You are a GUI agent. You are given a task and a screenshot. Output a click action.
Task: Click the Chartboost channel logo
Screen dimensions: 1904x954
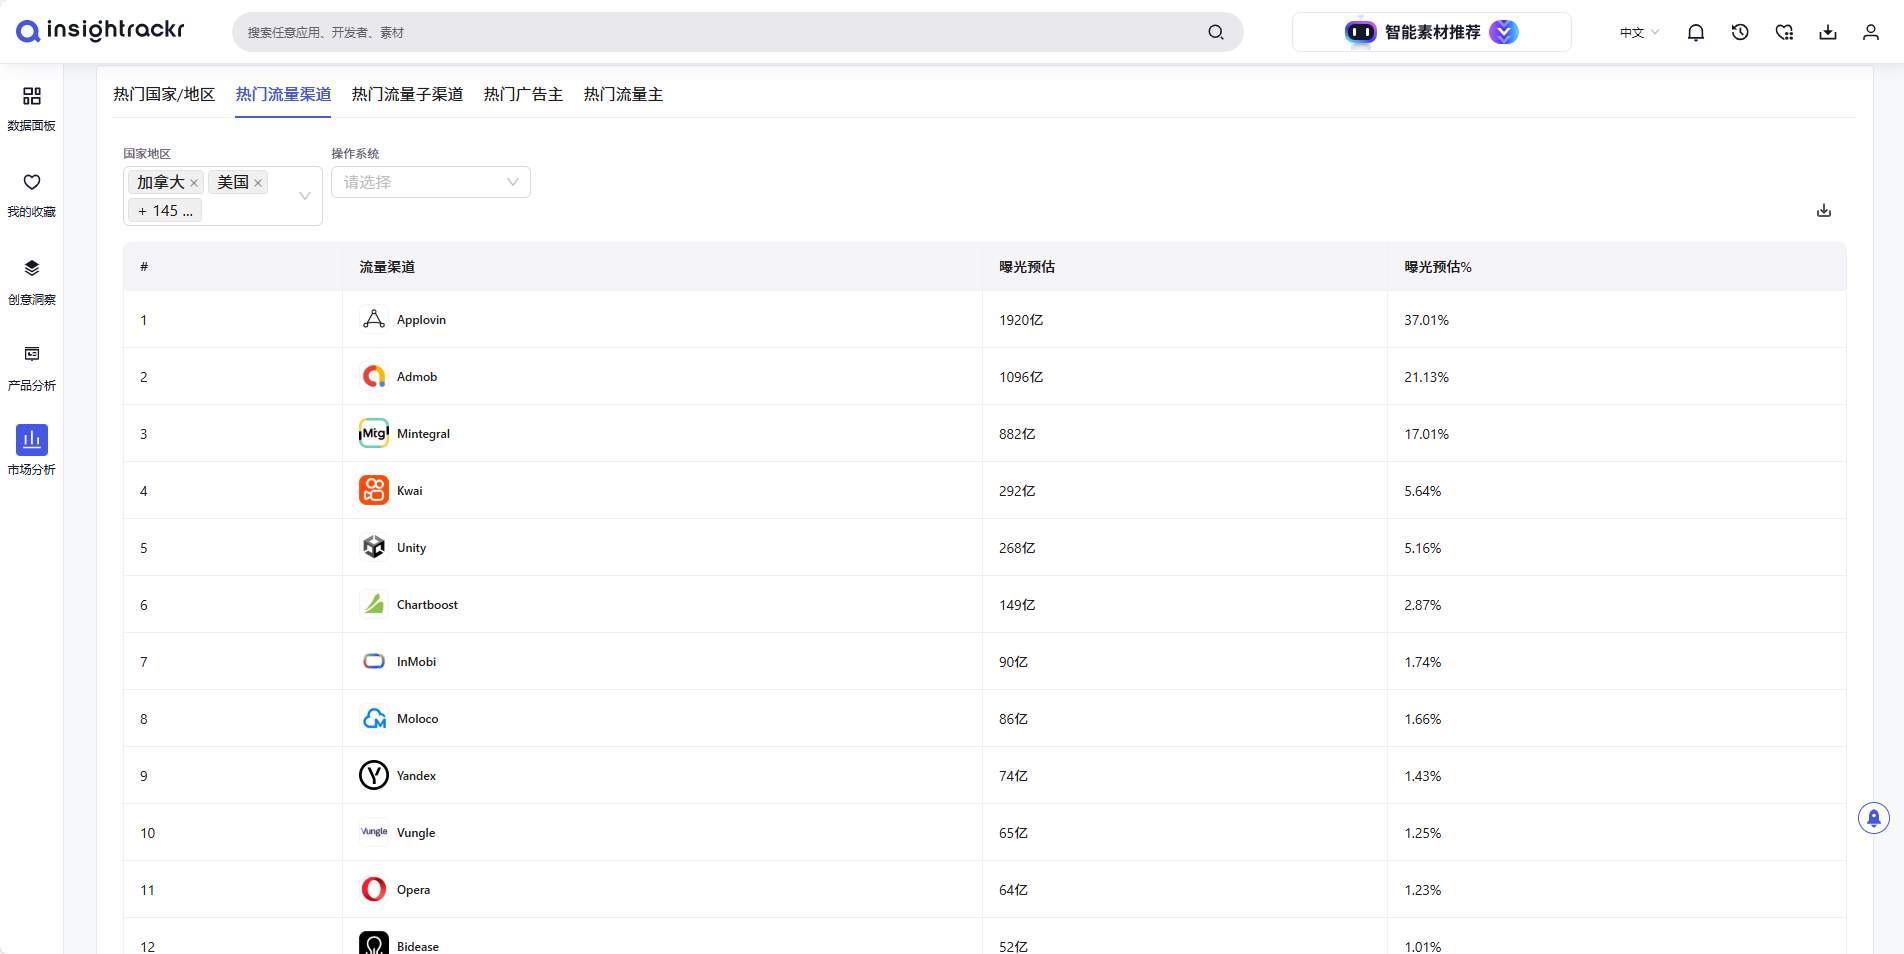click(374, 604)
